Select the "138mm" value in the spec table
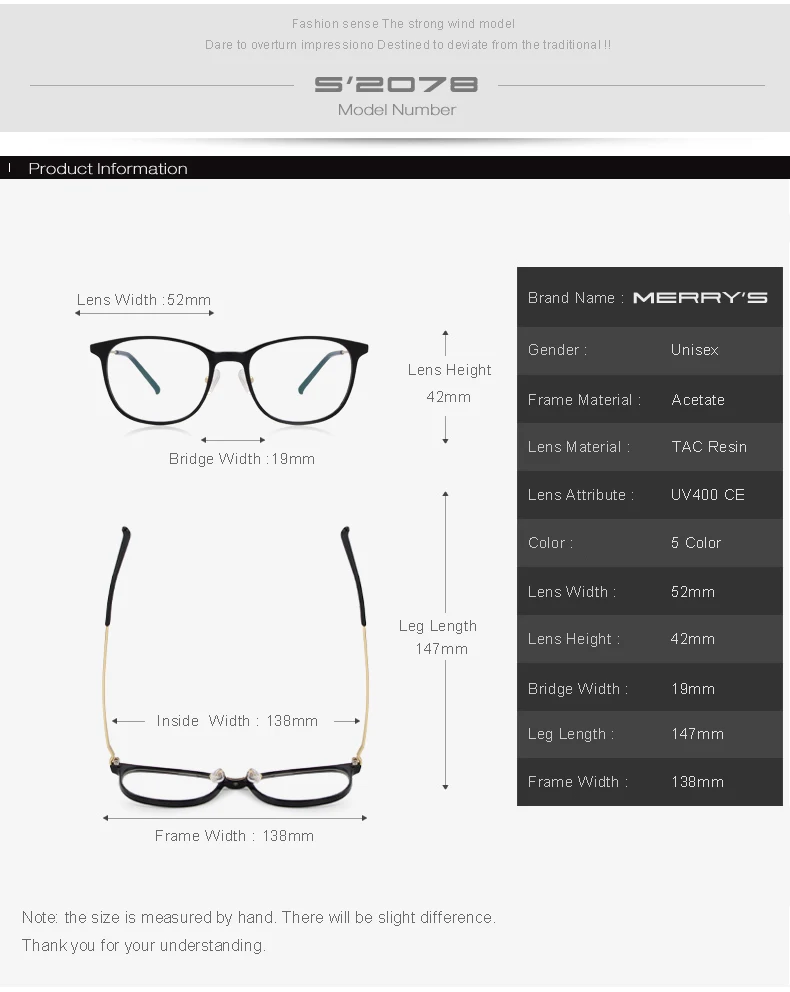 pos(697,782)
